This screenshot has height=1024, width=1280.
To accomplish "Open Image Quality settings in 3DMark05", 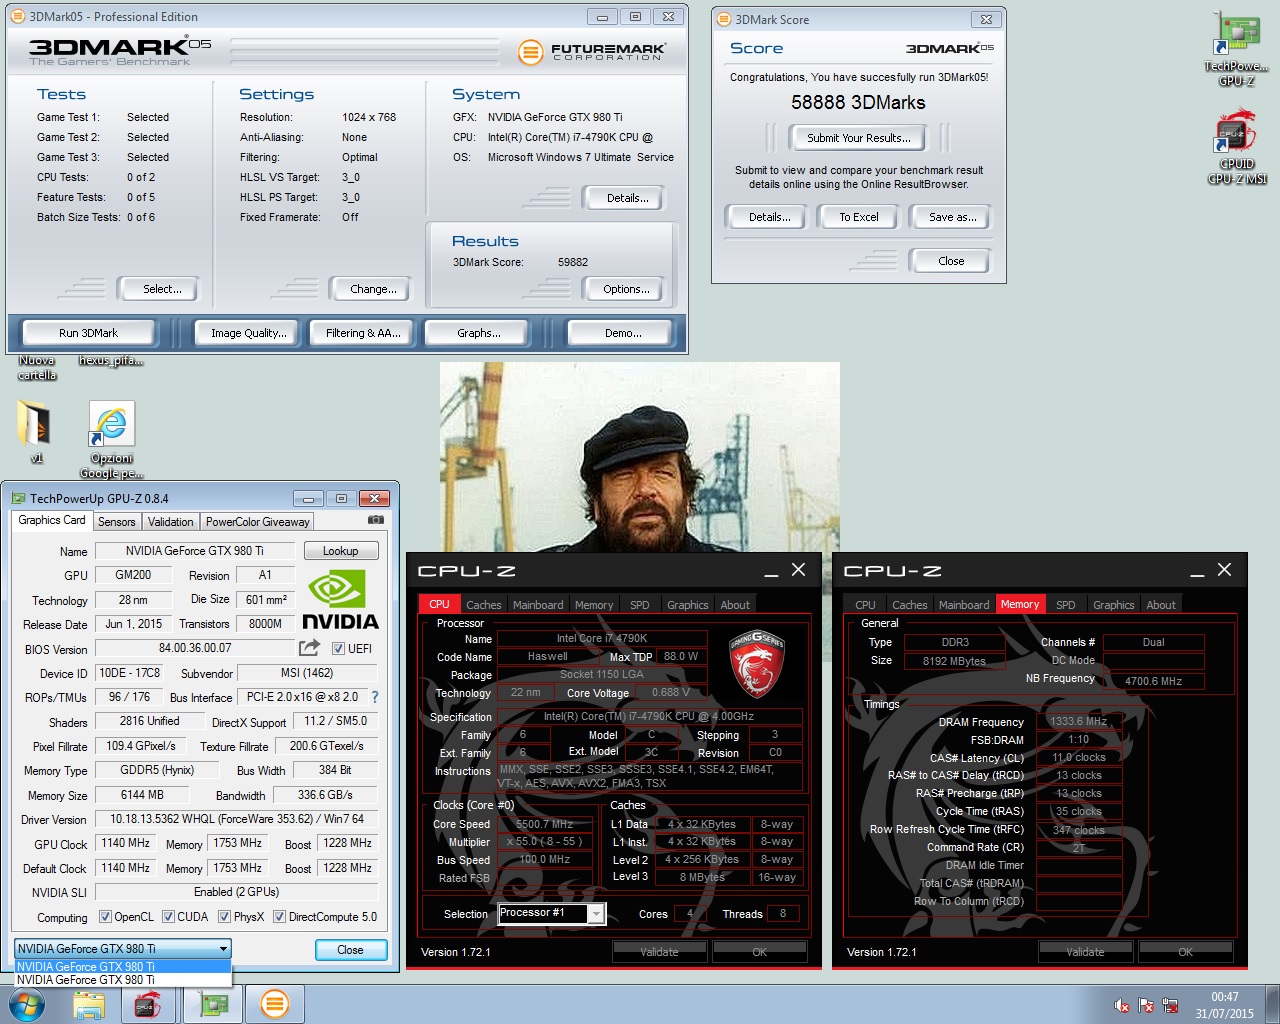I will [x=249, y=333].
